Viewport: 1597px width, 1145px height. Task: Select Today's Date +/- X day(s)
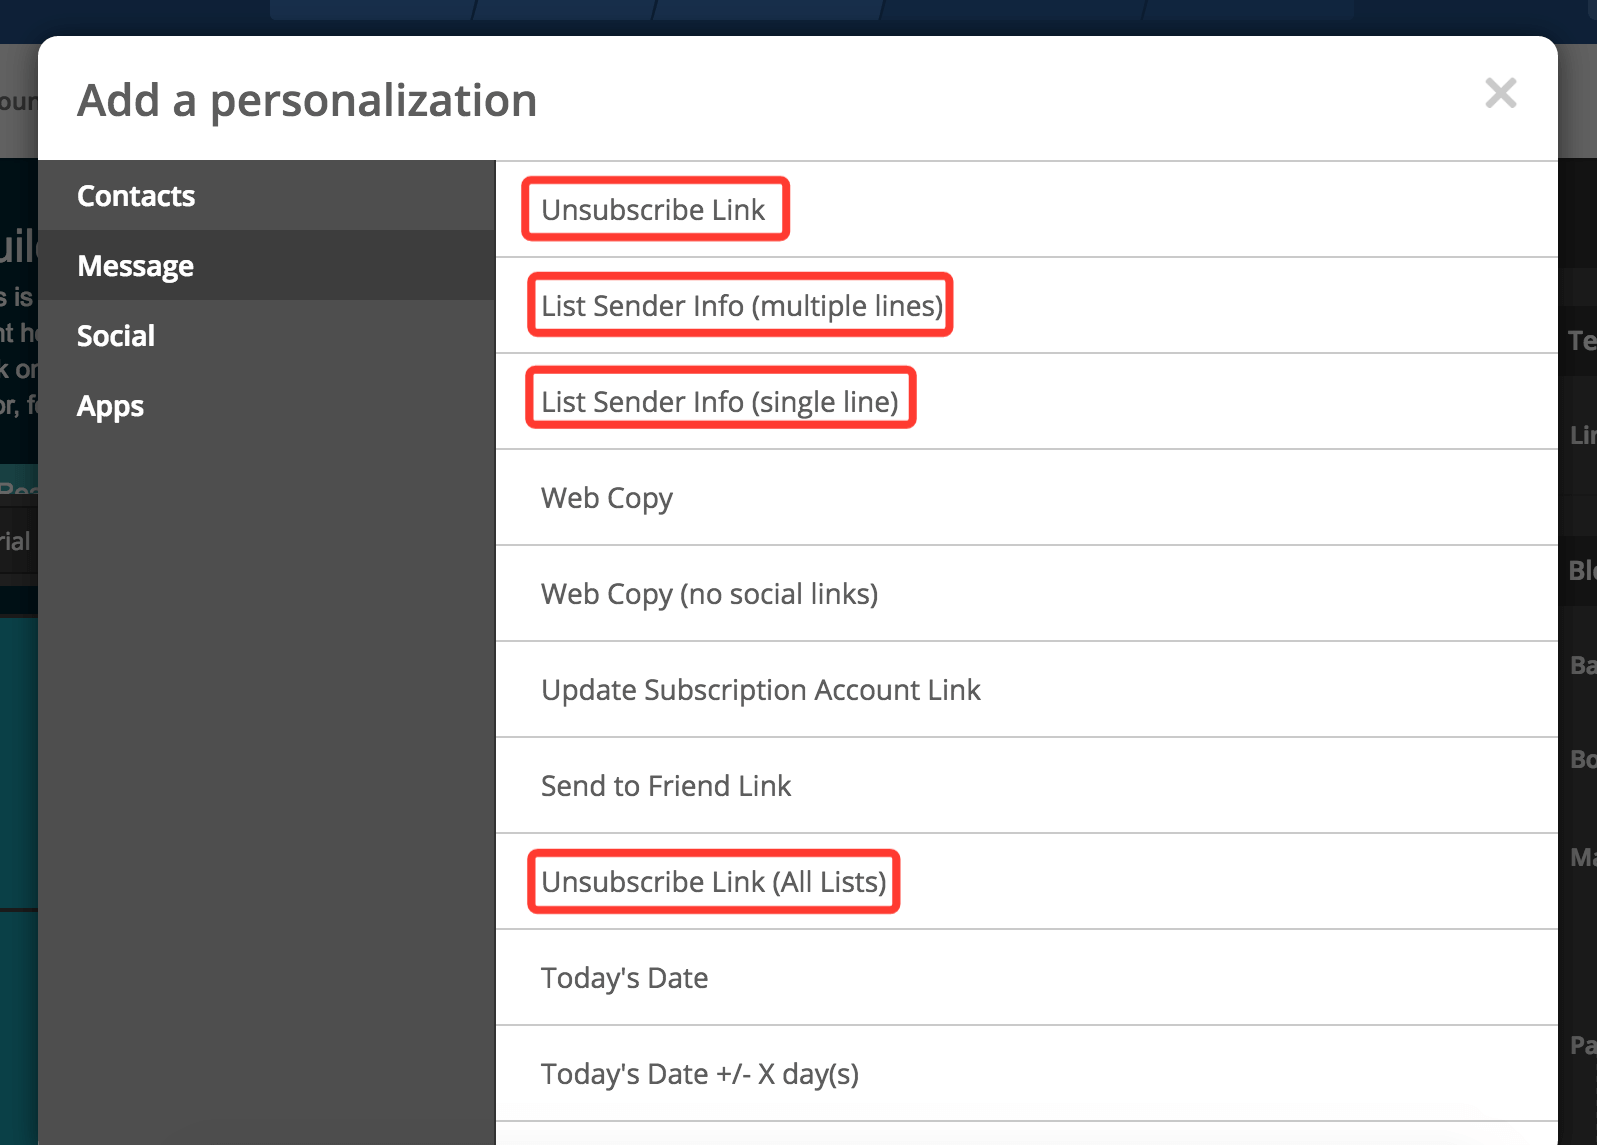[700, 1074]
